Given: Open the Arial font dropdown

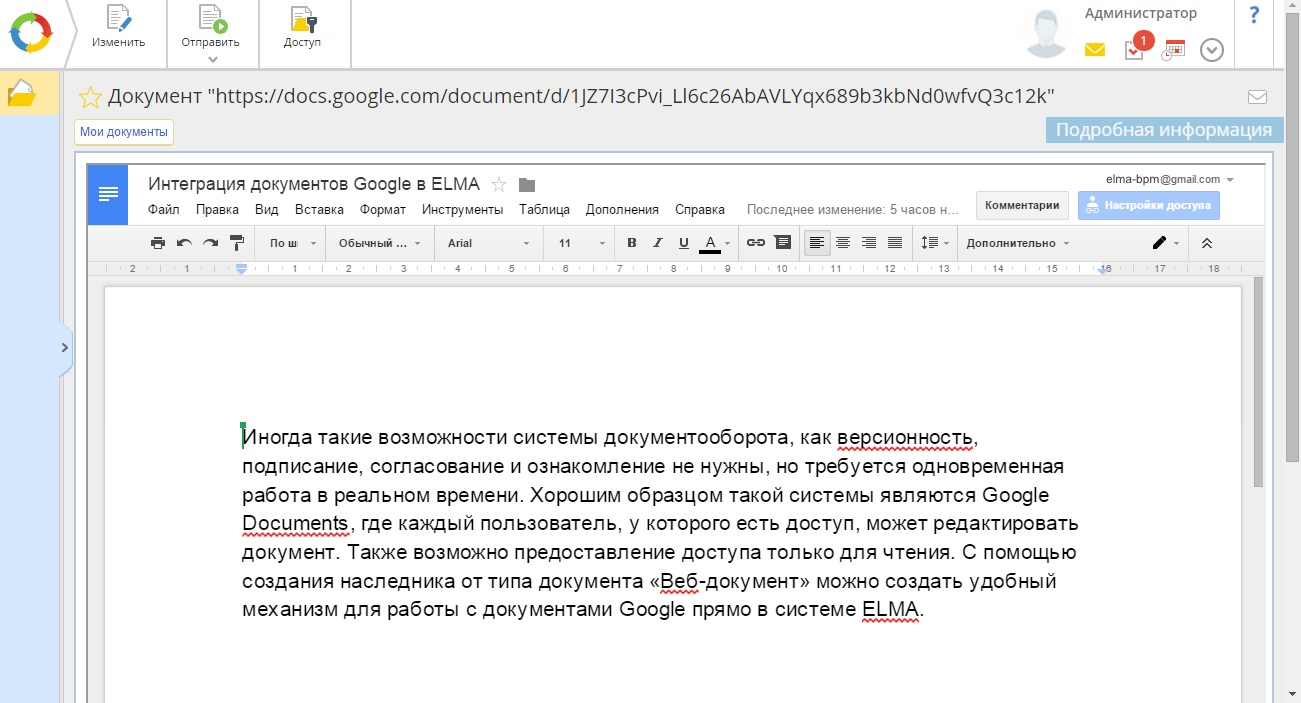Looking at the screenshot, I should 489,243.
